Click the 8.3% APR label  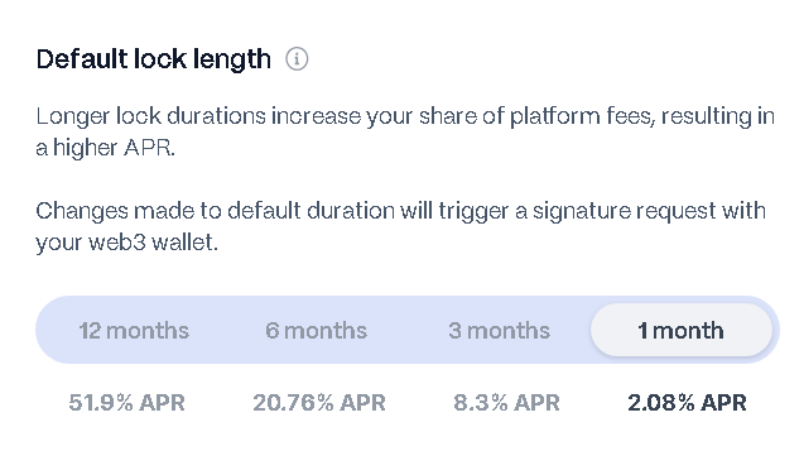(506, 402)
